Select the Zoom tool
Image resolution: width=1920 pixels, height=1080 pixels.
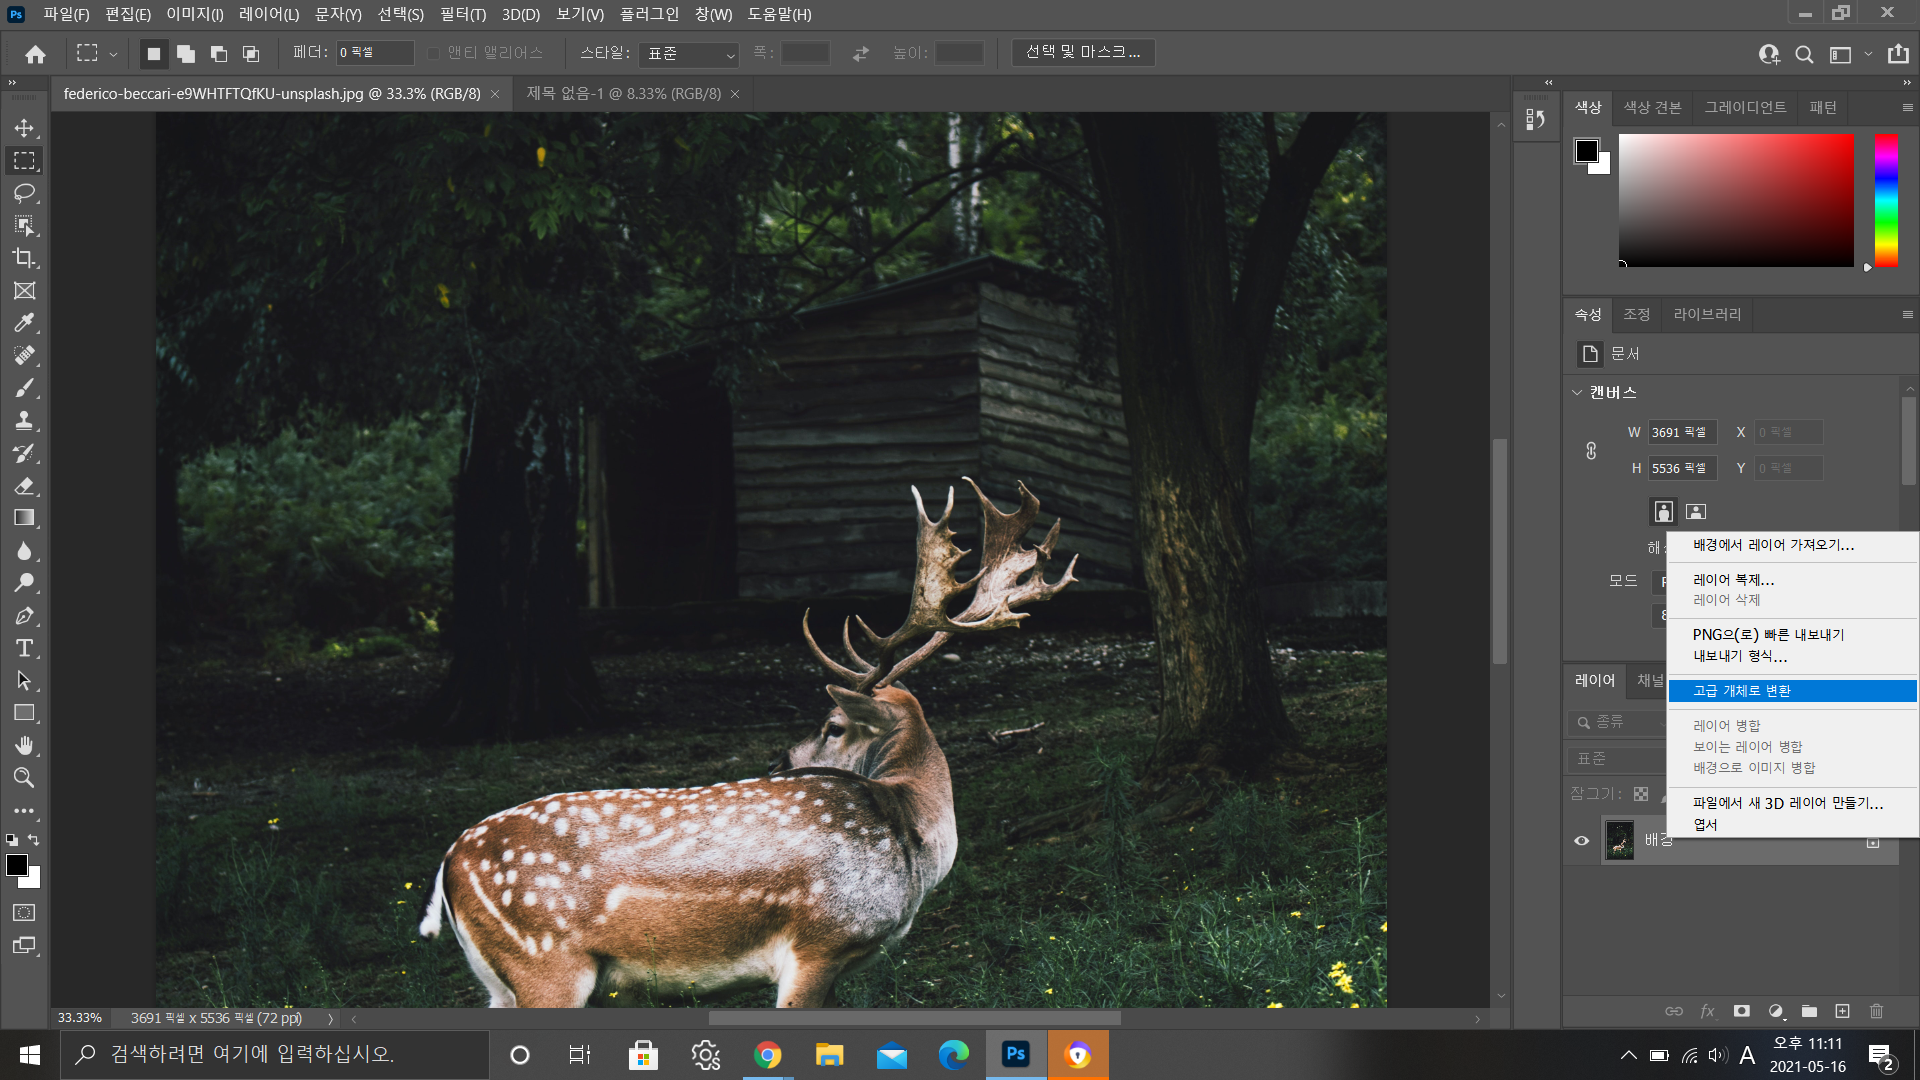[24, 778]
